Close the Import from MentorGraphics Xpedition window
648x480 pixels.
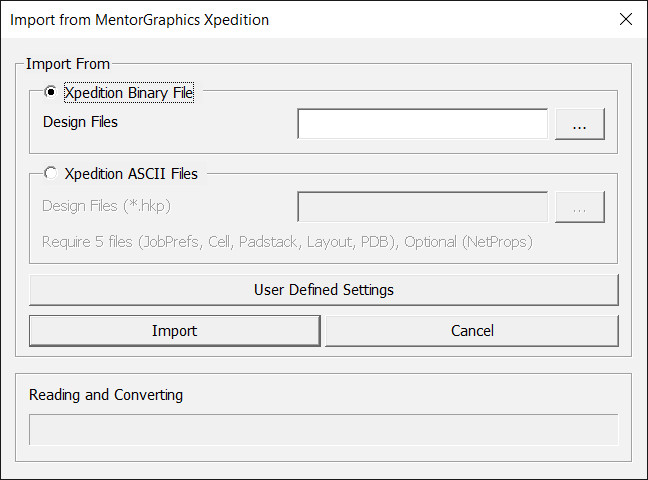coord(625,19)
